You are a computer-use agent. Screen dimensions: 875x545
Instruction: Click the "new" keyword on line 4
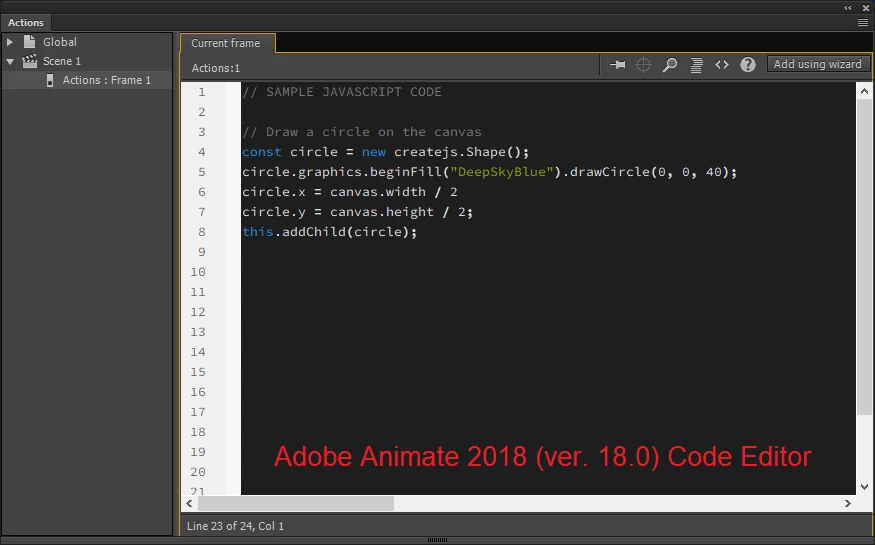pos(374,152)
